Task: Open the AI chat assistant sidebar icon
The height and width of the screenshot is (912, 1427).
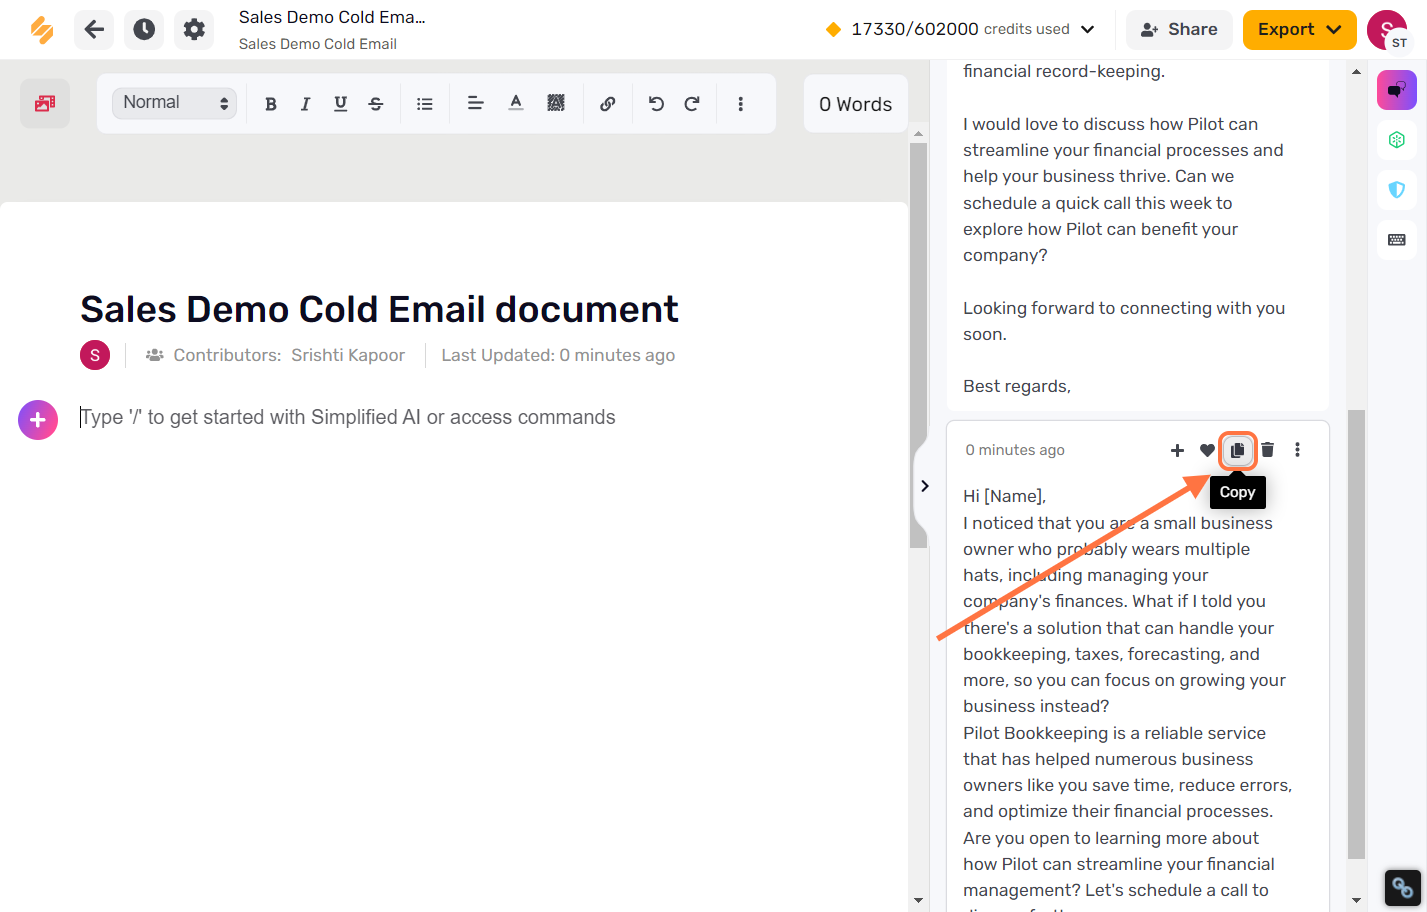Action: [x=1397, y=90]
